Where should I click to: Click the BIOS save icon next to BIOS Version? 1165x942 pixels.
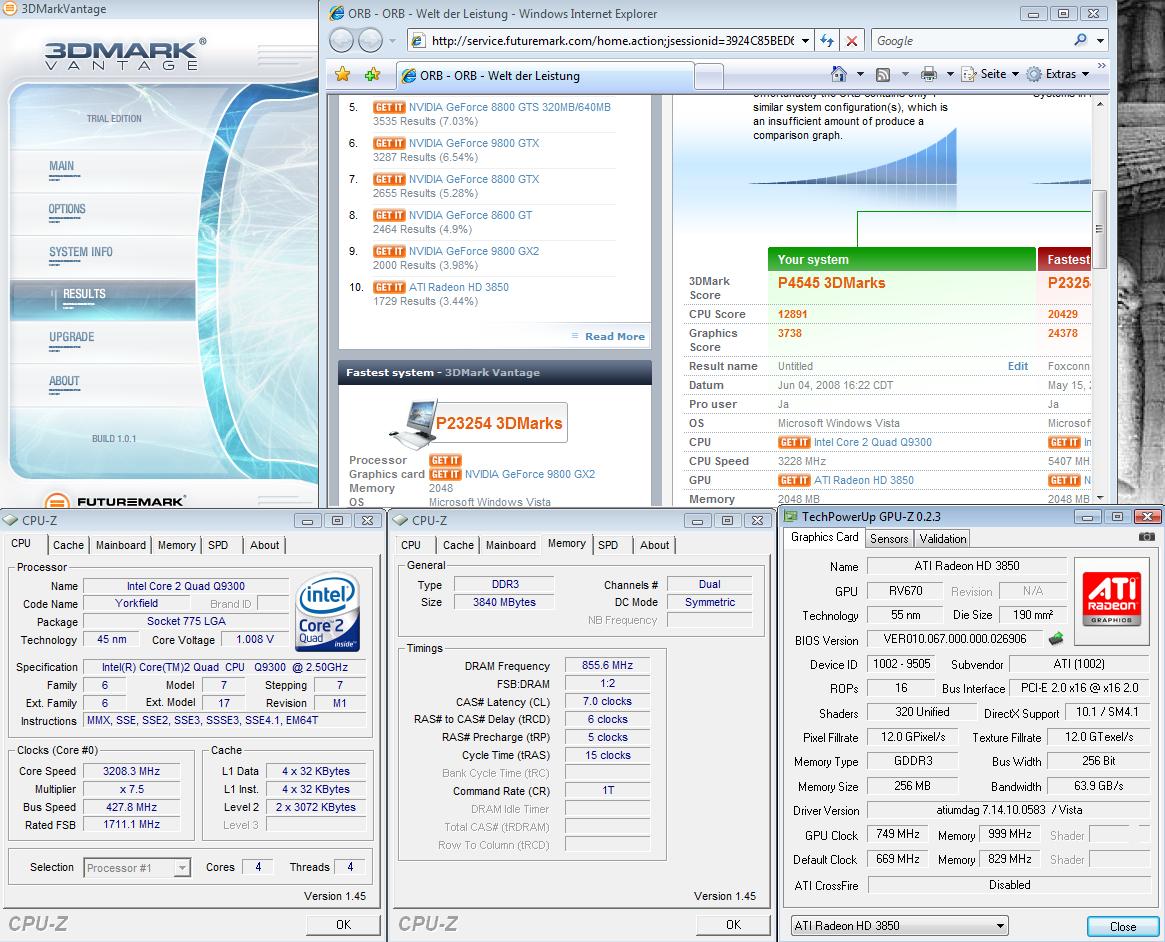pos(1056,638)
